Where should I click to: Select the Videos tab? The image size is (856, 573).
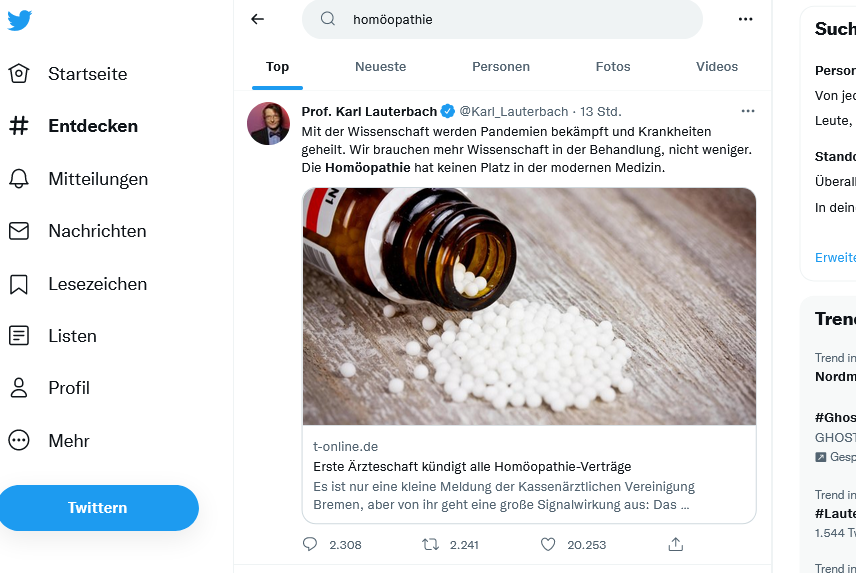717,67
